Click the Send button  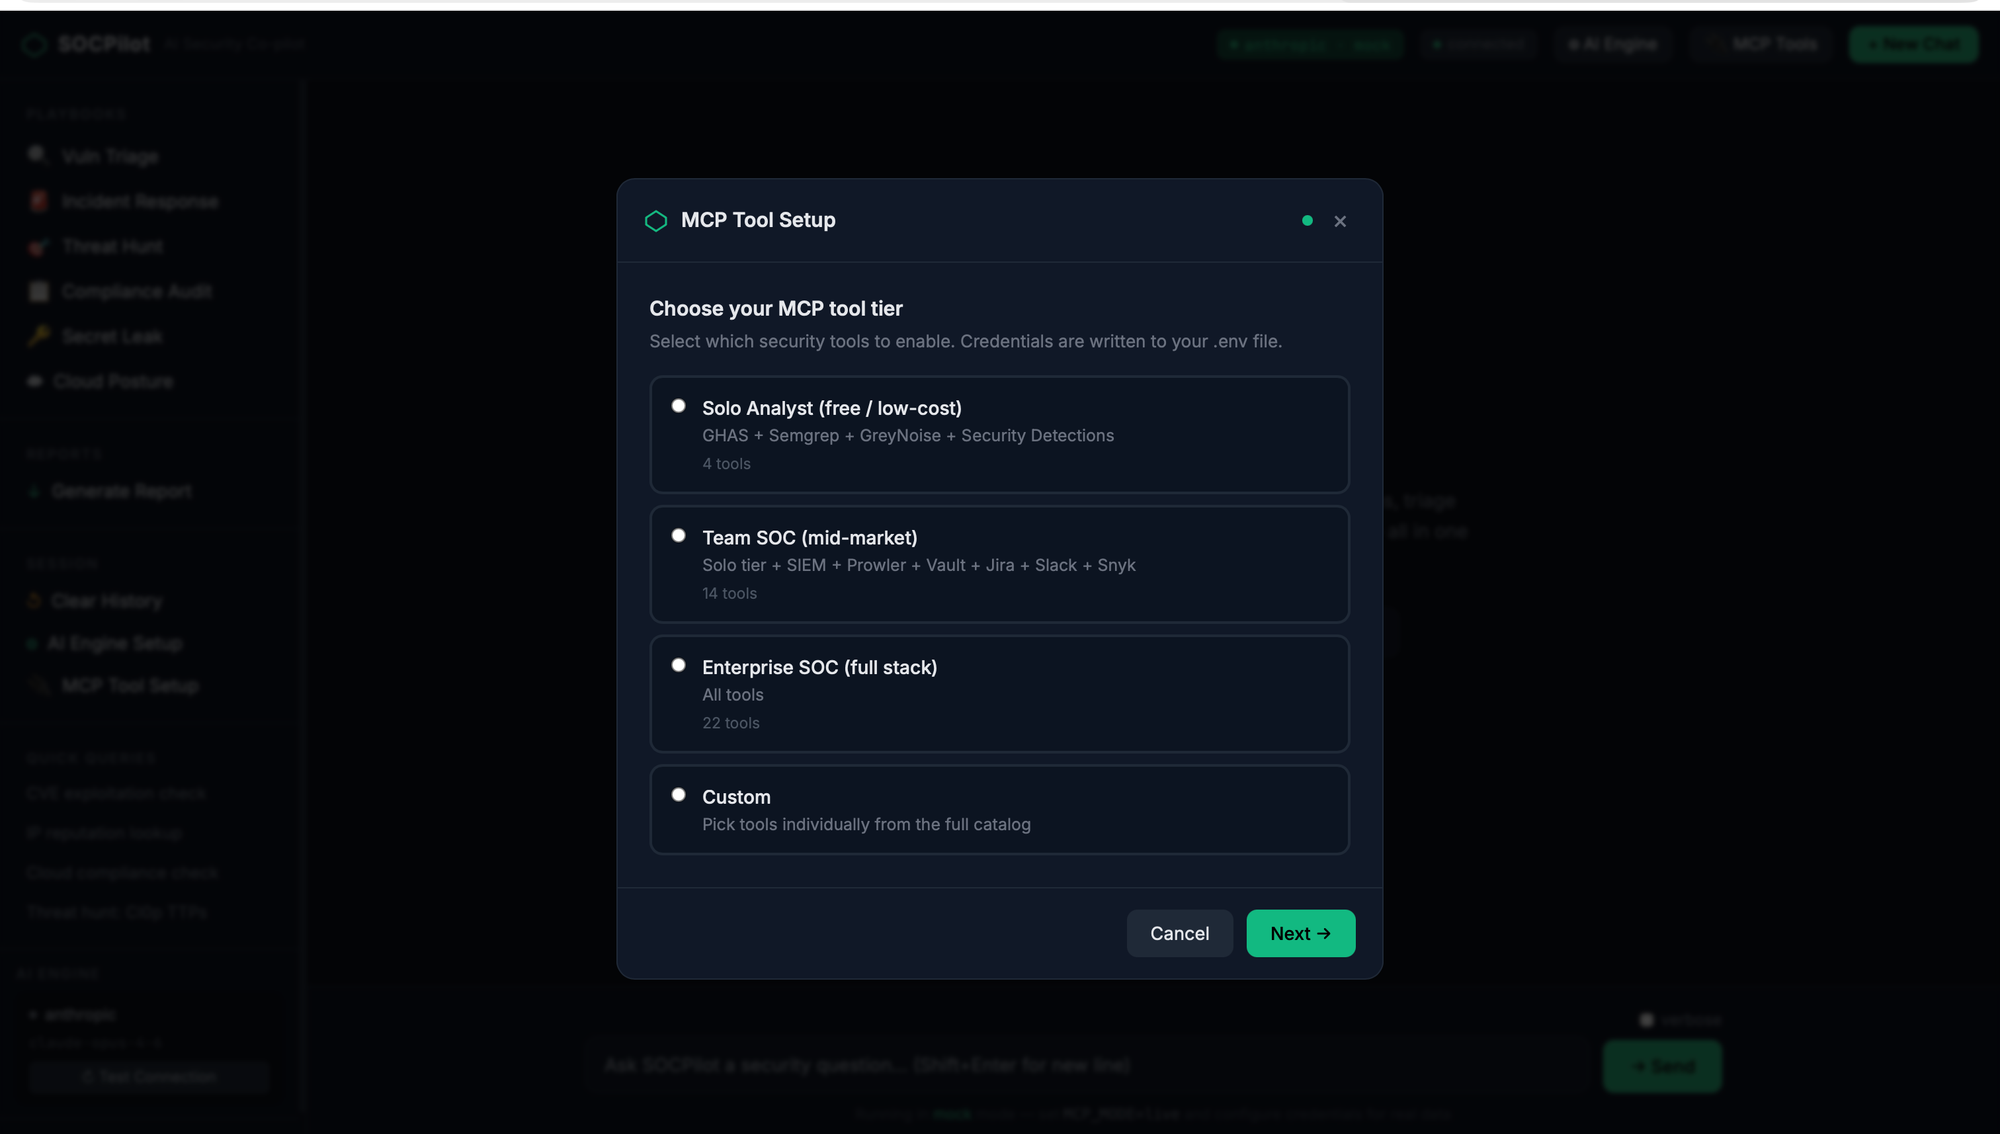click(x=1662, y=1066)
